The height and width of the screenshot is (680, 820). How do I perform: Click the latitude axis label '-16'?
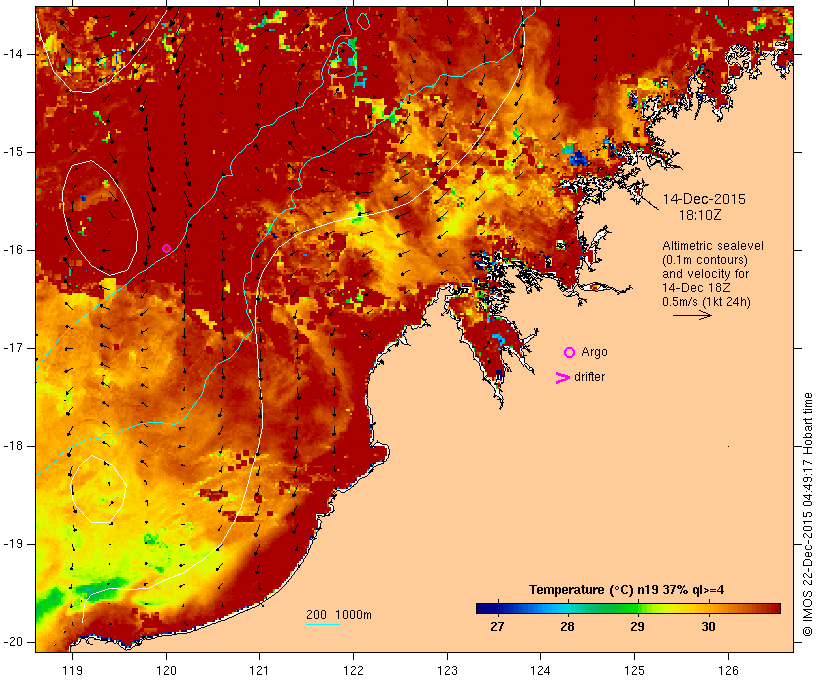pyautogui.click(x=13, y=250)
